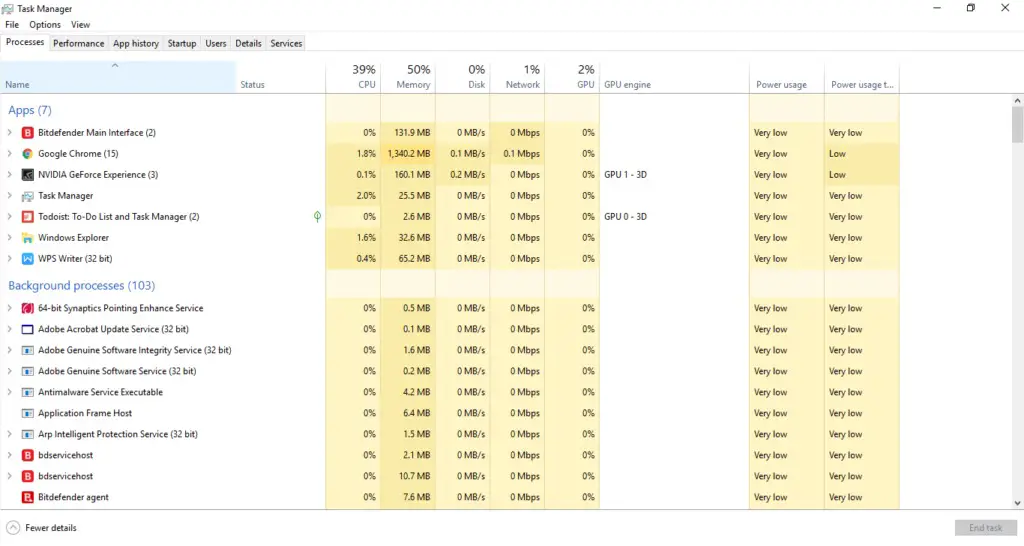This screenshot has width=1024, height=546.
Task: Switch to the App history tab
Action: [136, 43]
